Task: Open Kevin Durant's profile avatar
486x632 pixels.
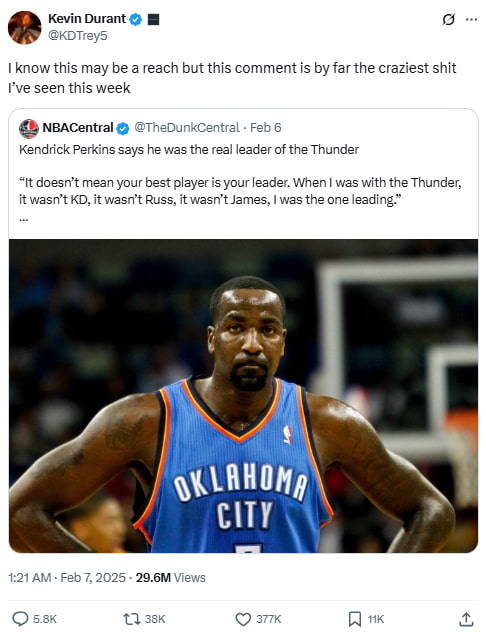Action: click(x=25, y=28)
